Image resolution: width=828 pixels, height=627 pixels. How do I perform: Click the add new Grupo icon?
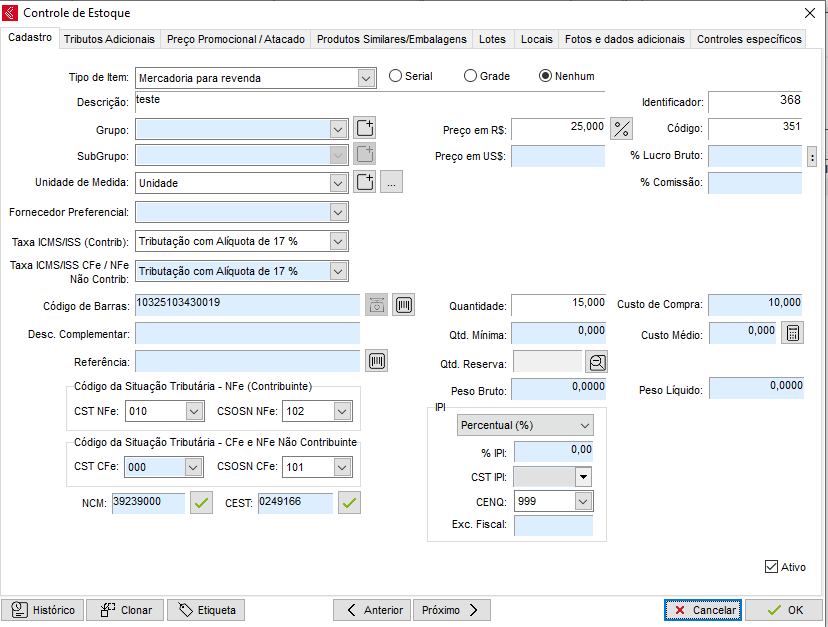(x=365, y=128)
